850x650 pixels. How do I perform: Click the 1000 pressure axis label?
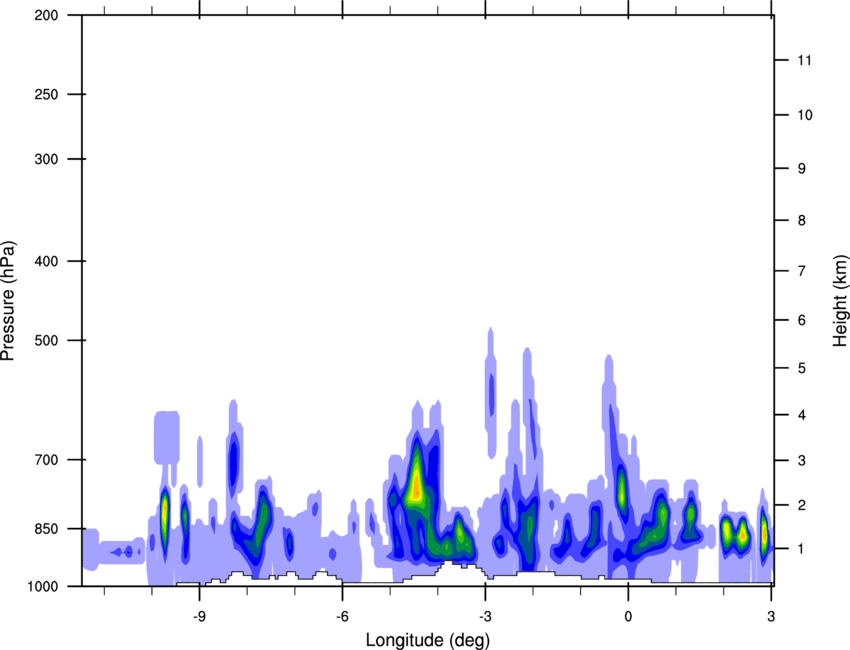coord(42,586)
